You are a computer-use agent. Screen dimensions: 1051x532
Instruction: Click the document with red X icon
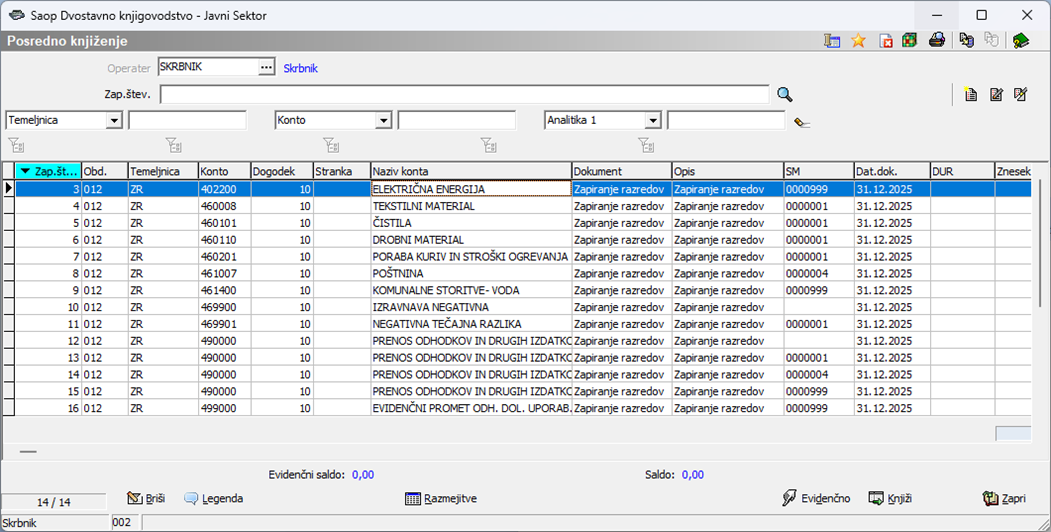[886, 41]
